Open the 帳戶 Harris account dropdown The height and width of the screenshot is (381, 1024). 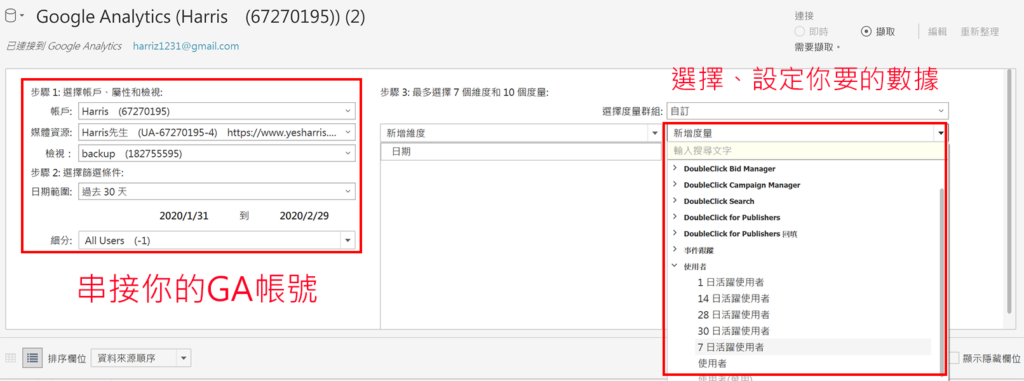pos(217,110)
